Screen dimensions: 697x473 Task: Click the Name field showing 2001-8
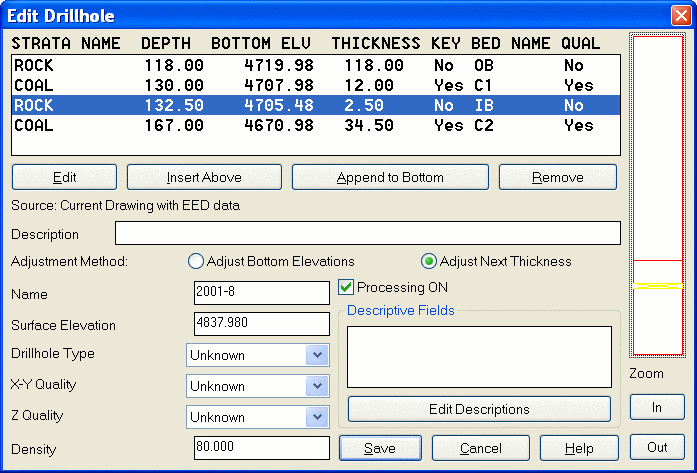[x=262, y=293]
